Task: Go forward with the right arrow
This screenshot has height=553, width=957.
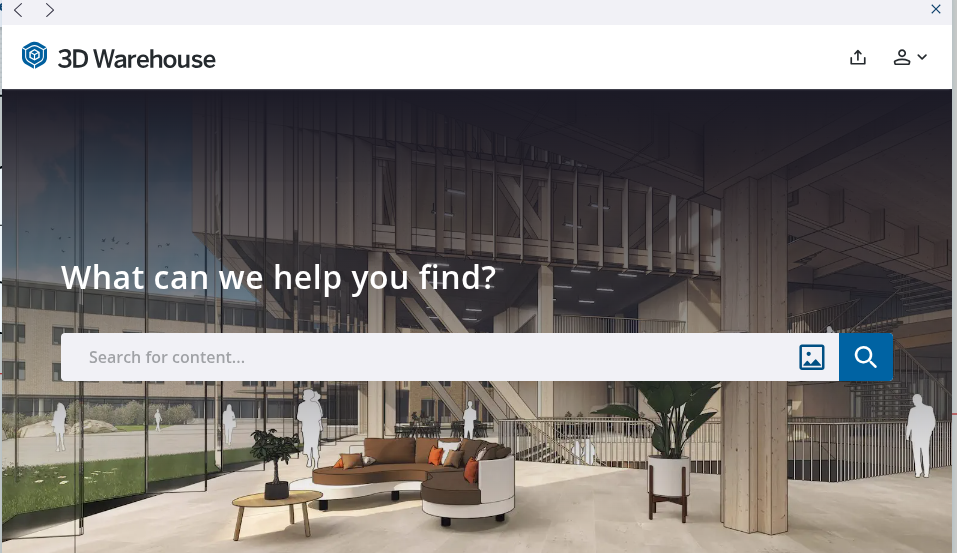Action: (50, 10)
